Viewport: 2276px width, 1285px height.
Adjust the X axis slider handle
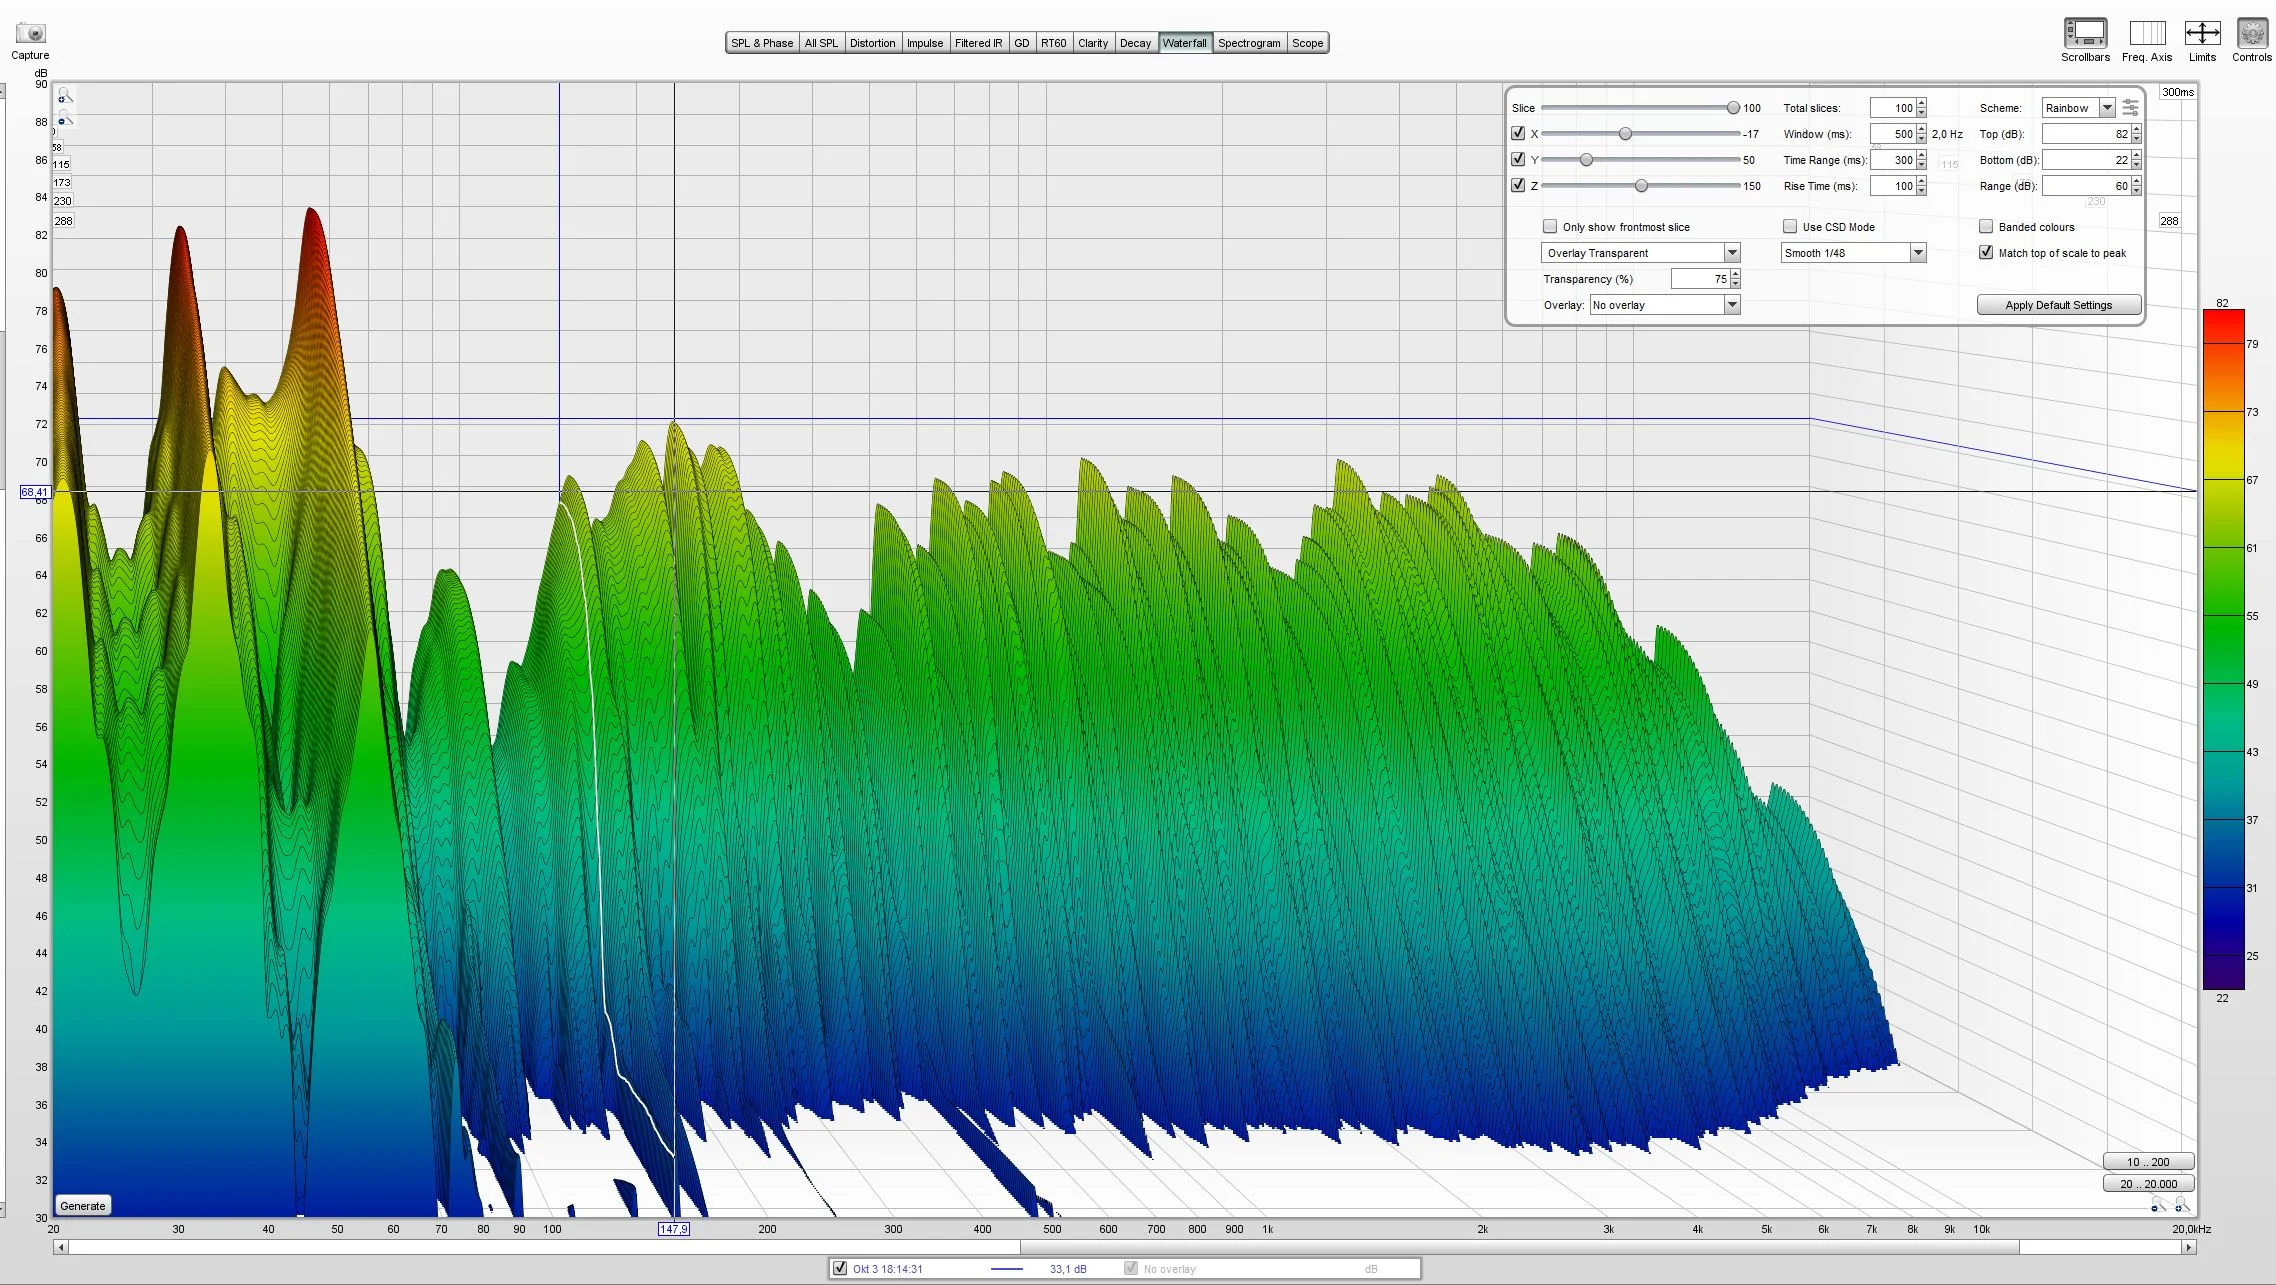[x=1625, y=133]
